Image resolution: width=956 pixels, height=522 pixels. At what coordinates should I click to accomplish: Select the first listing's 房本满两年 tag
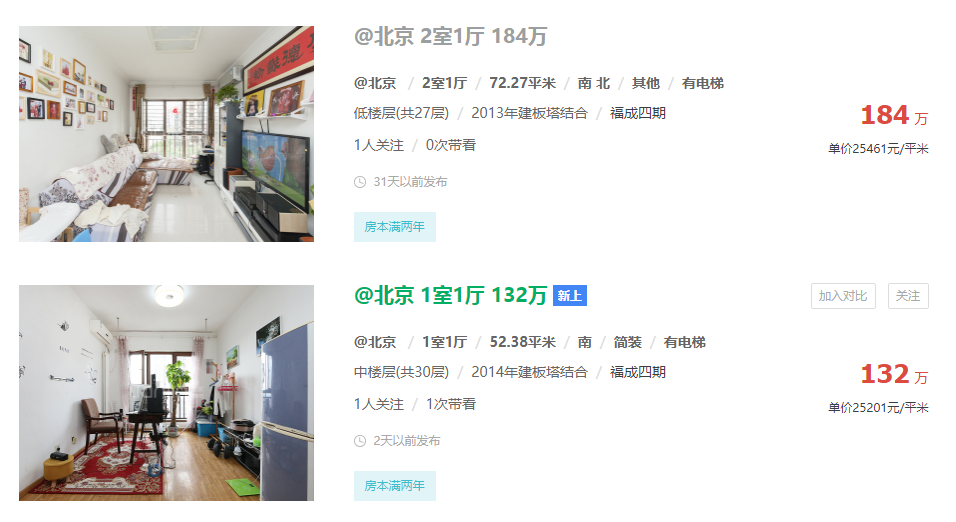pos(394,227)
